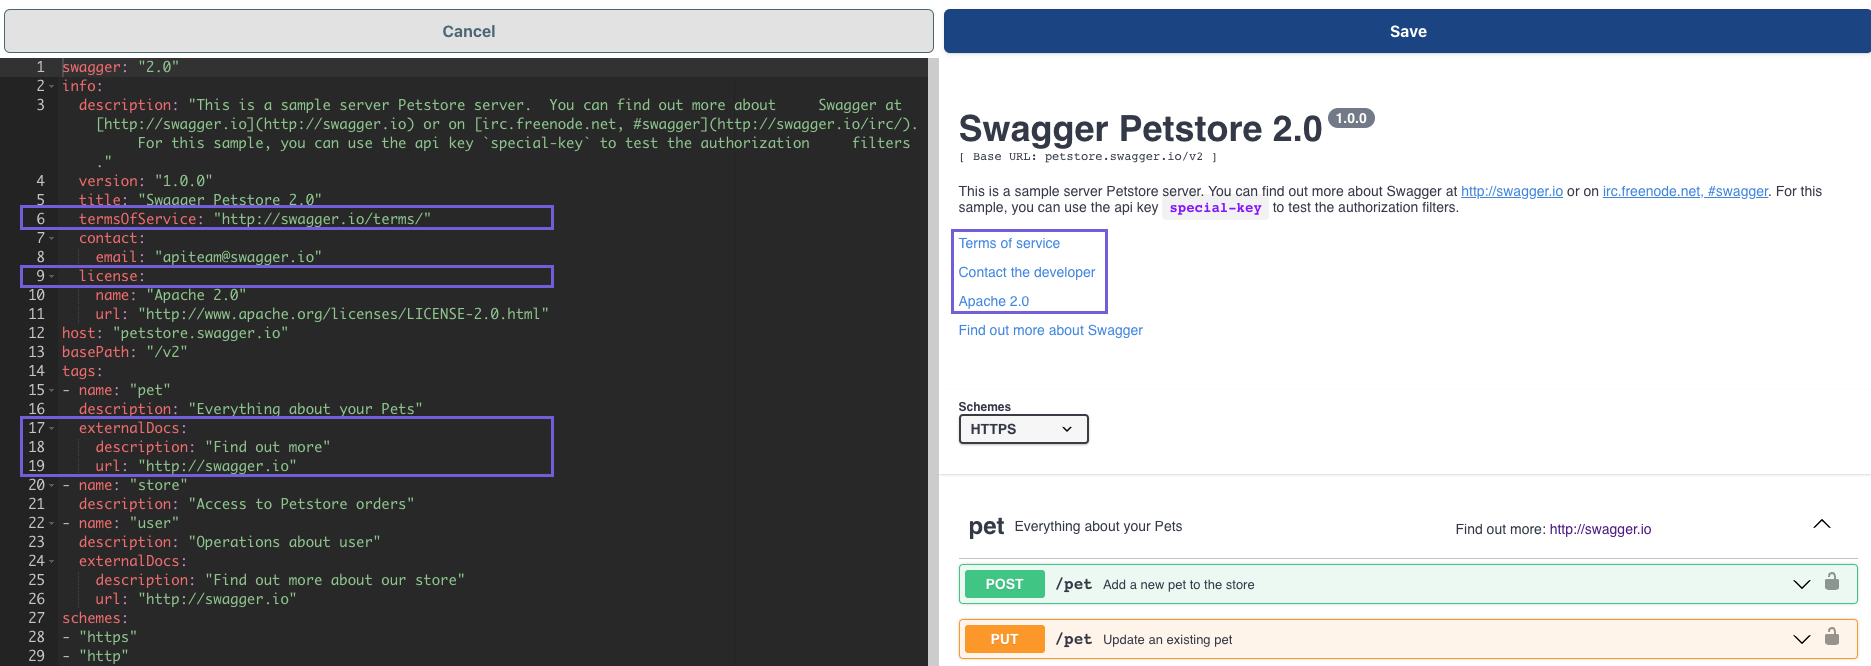Click the Swagger Petstore 2.0 title

(x=1140, y=129)
